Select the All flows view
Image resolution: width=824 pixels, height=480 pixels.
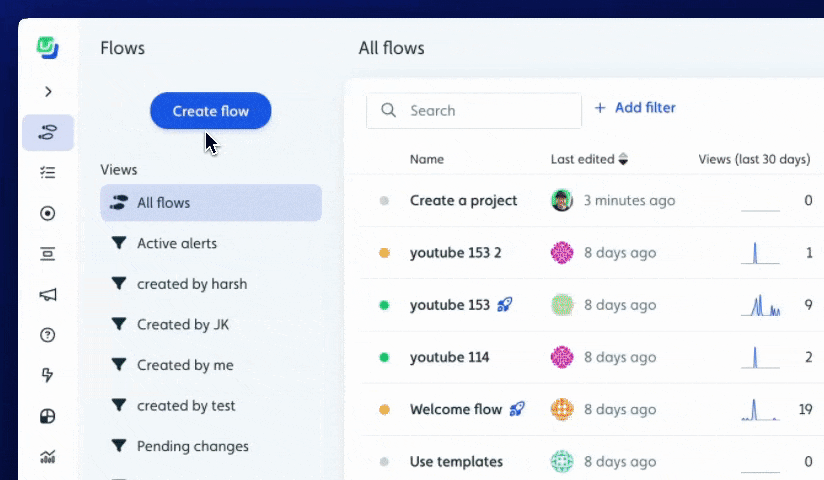(x=211, y=202)
